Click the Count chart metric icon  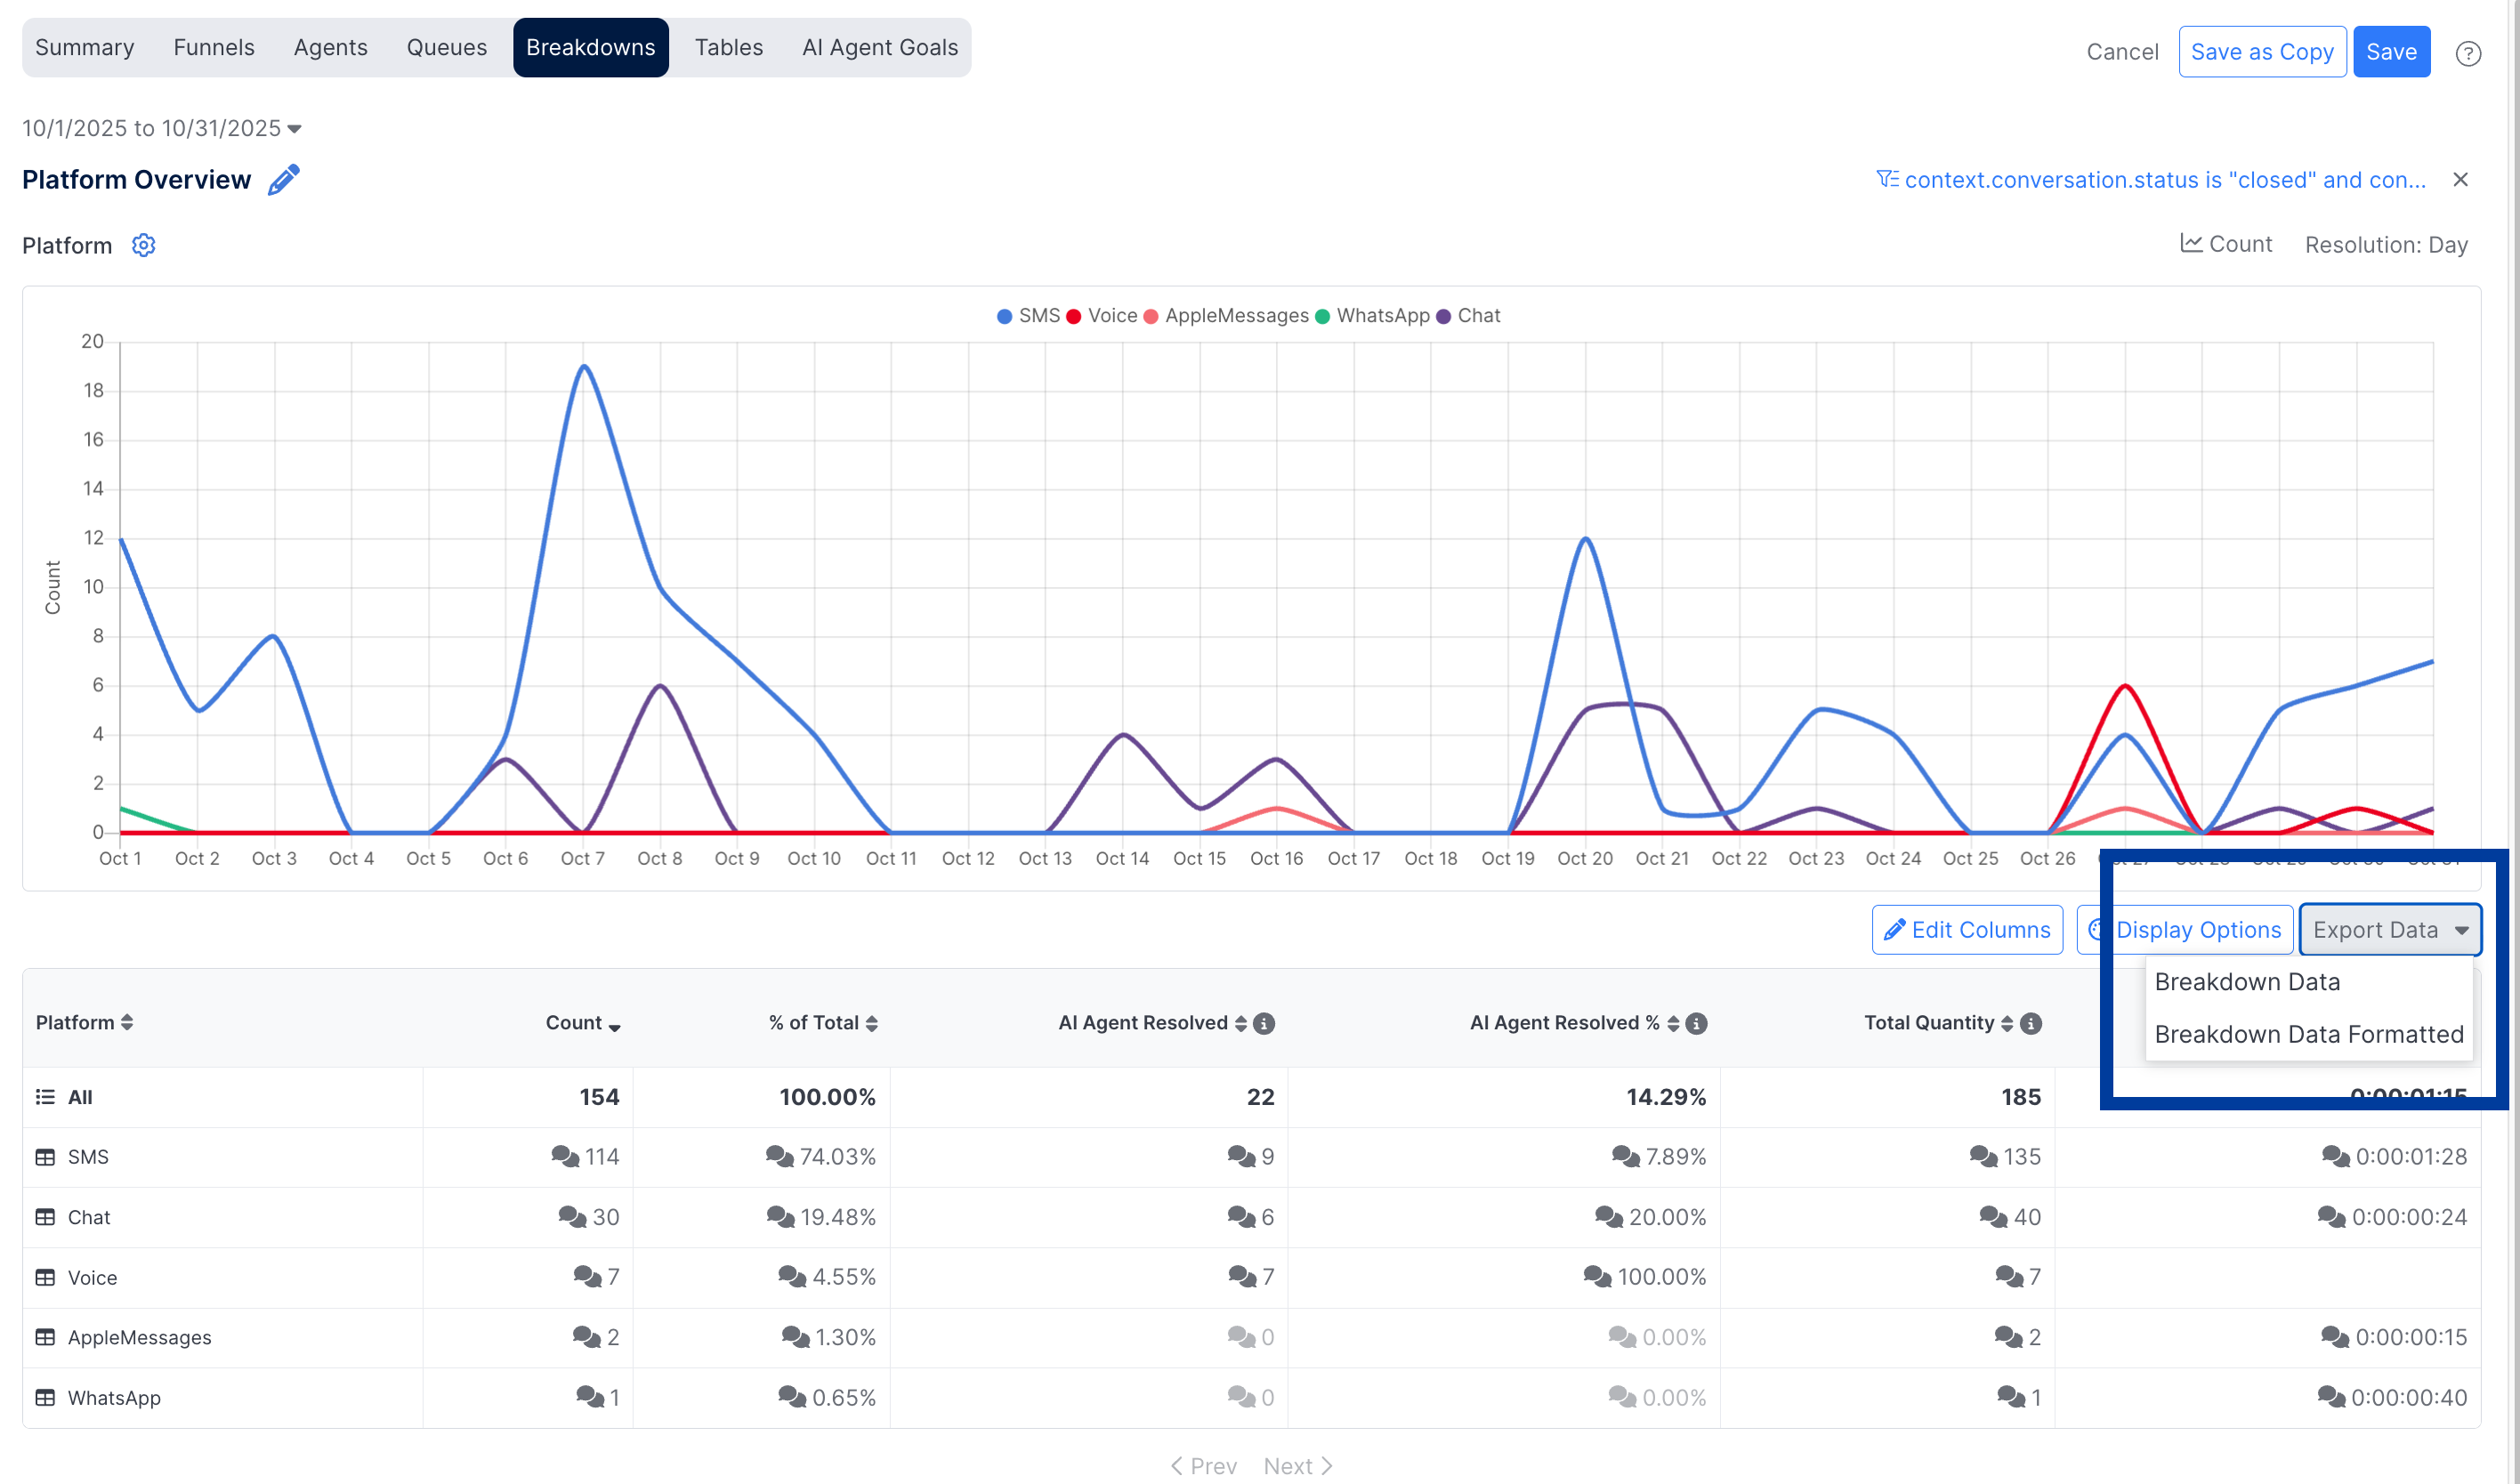coord(2190,244)
